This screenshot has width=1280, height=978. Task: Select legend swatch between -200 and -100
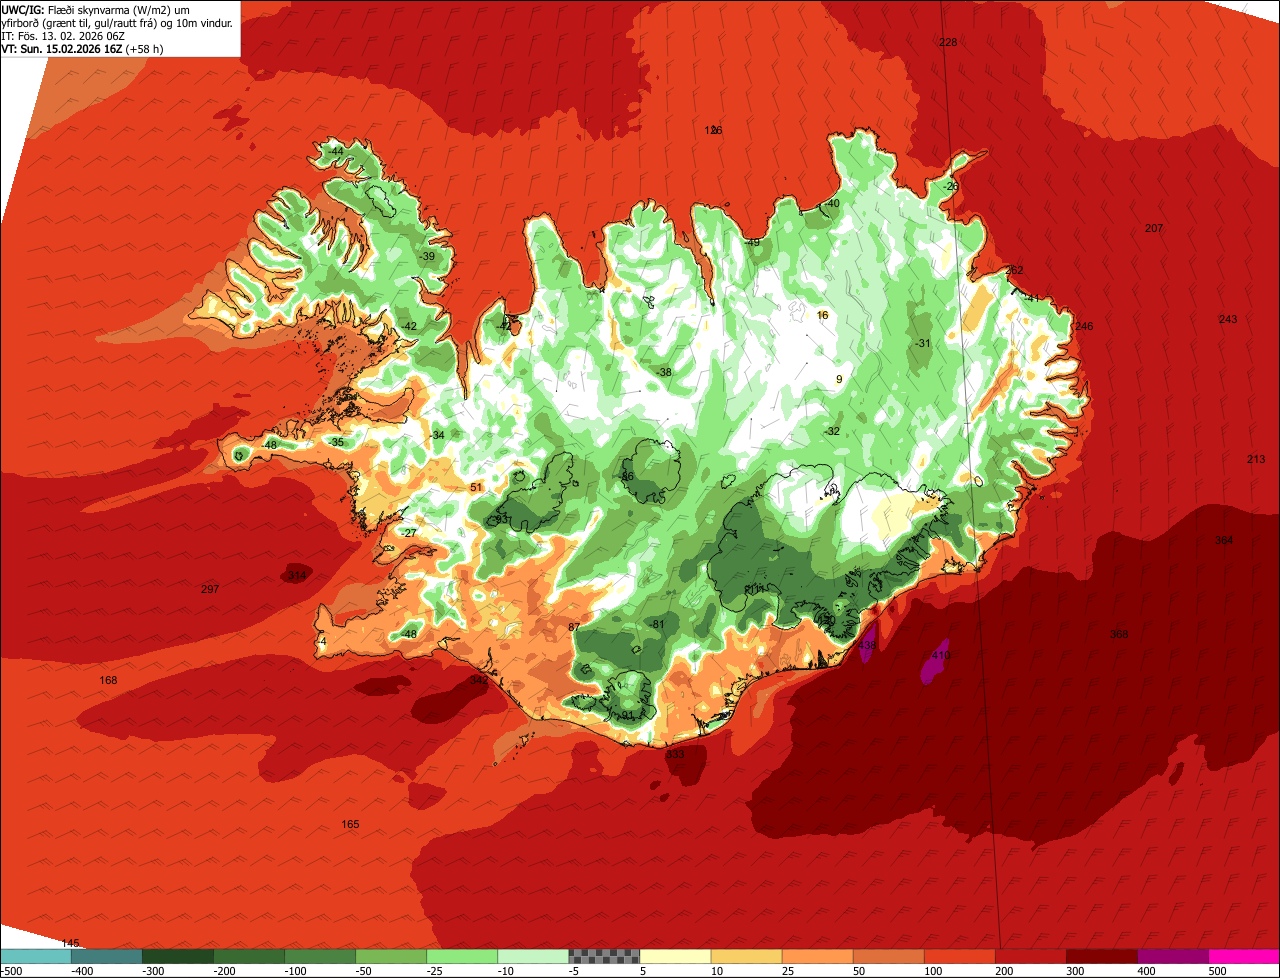pos(249,955)
